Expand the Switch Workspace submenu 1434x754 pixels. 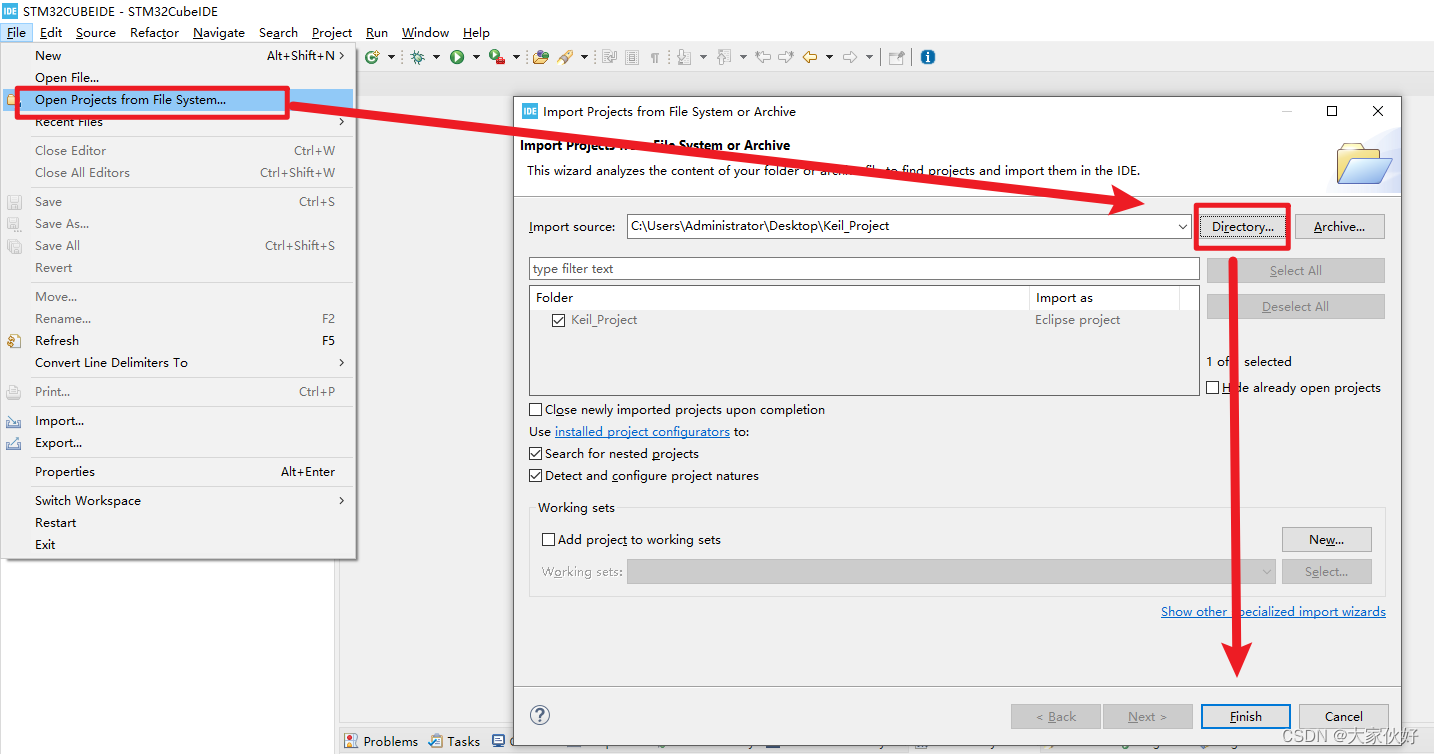[178, 500]
